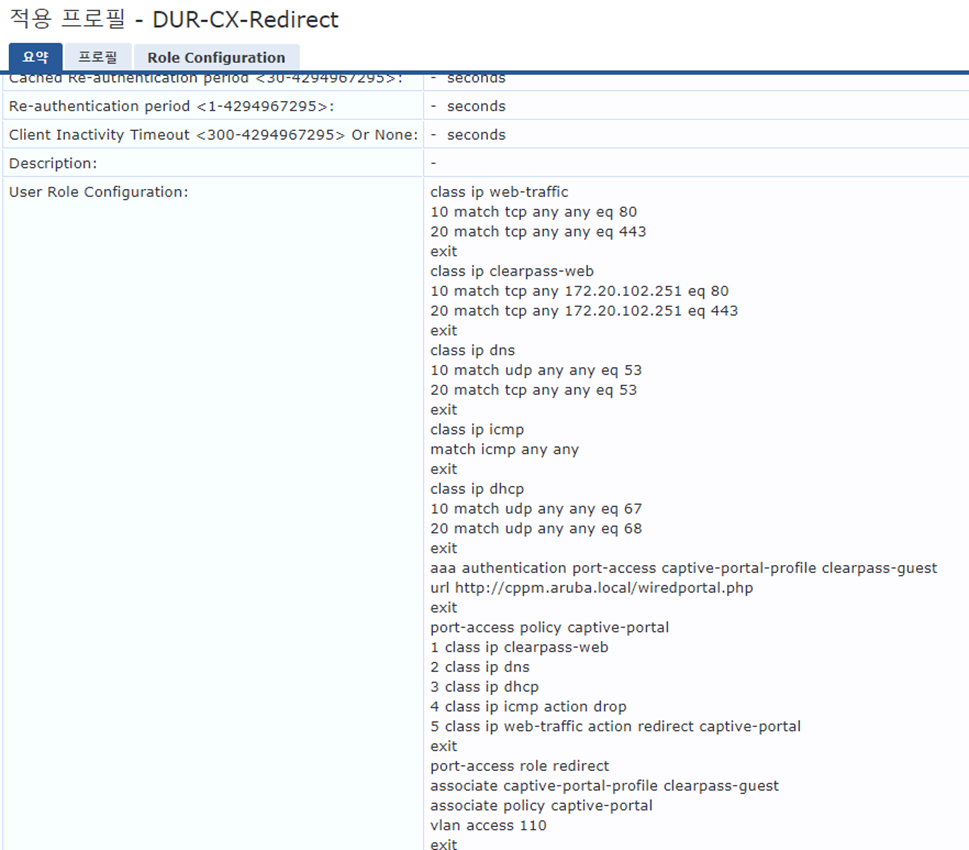The width and height of the screenshot is (969, 850).
Task: Click the 'class ip web-traffic' line
Action: point(499,192)
